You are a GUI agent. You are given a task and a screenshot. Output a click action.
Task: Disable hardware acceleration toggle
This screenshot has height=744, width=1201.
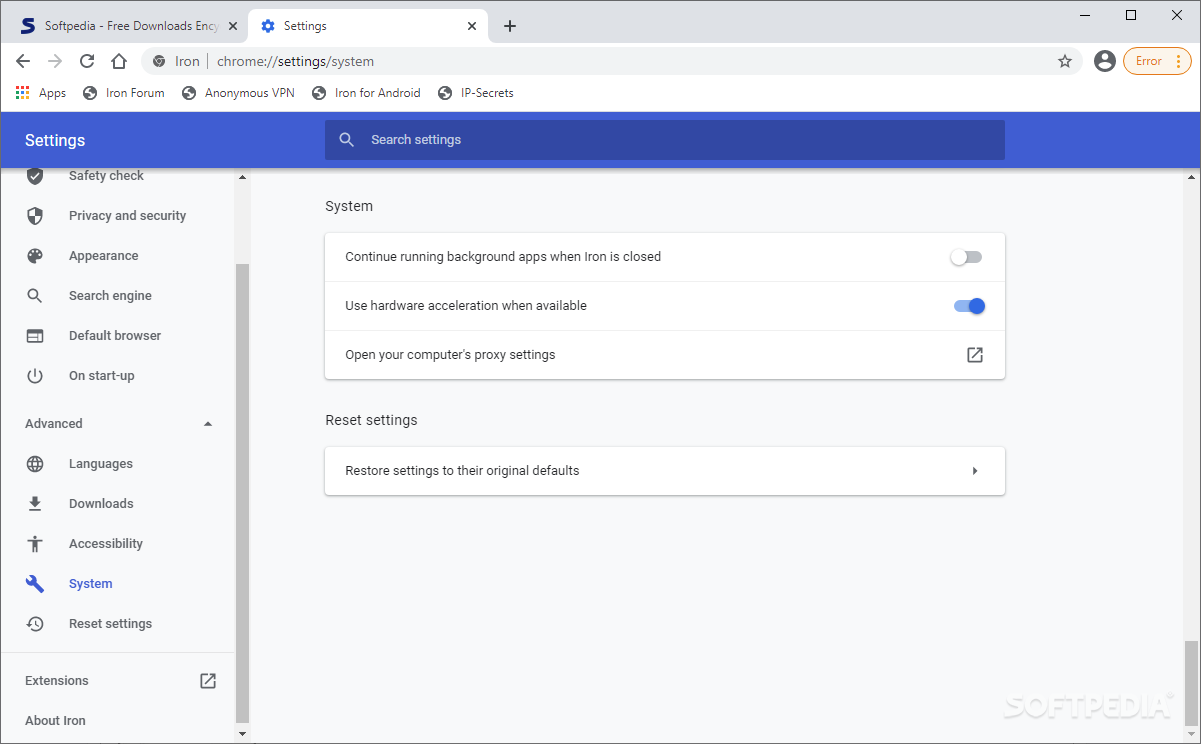(970, 306)
